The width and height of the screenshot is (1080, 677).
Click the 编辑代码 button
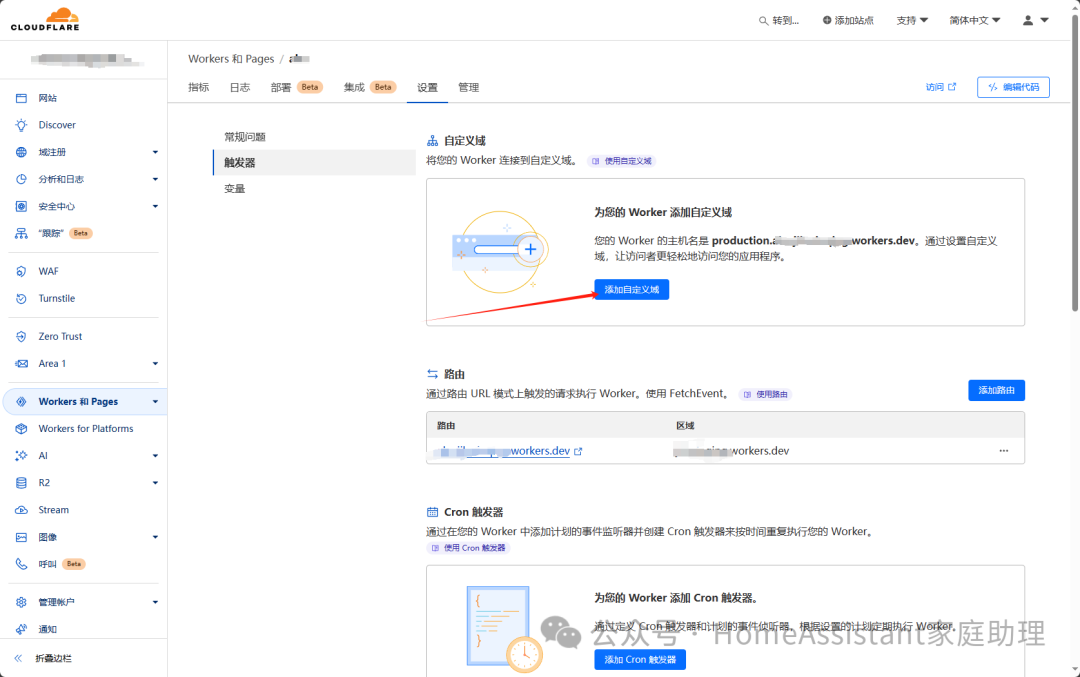tap(1013, 87)
